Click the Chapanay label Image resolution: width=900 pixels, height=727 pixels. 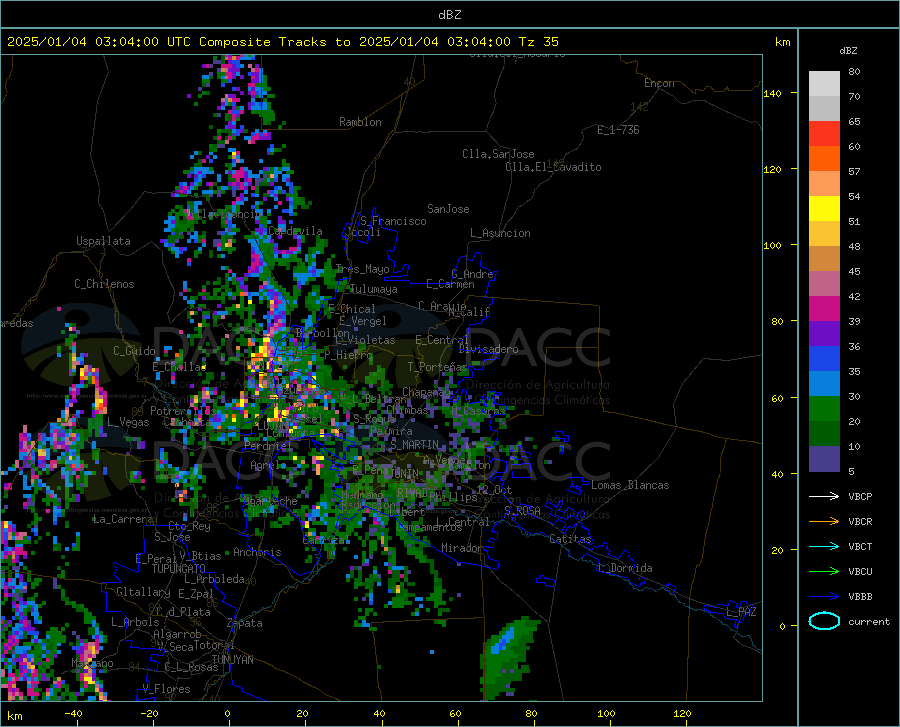pos(426,391)
